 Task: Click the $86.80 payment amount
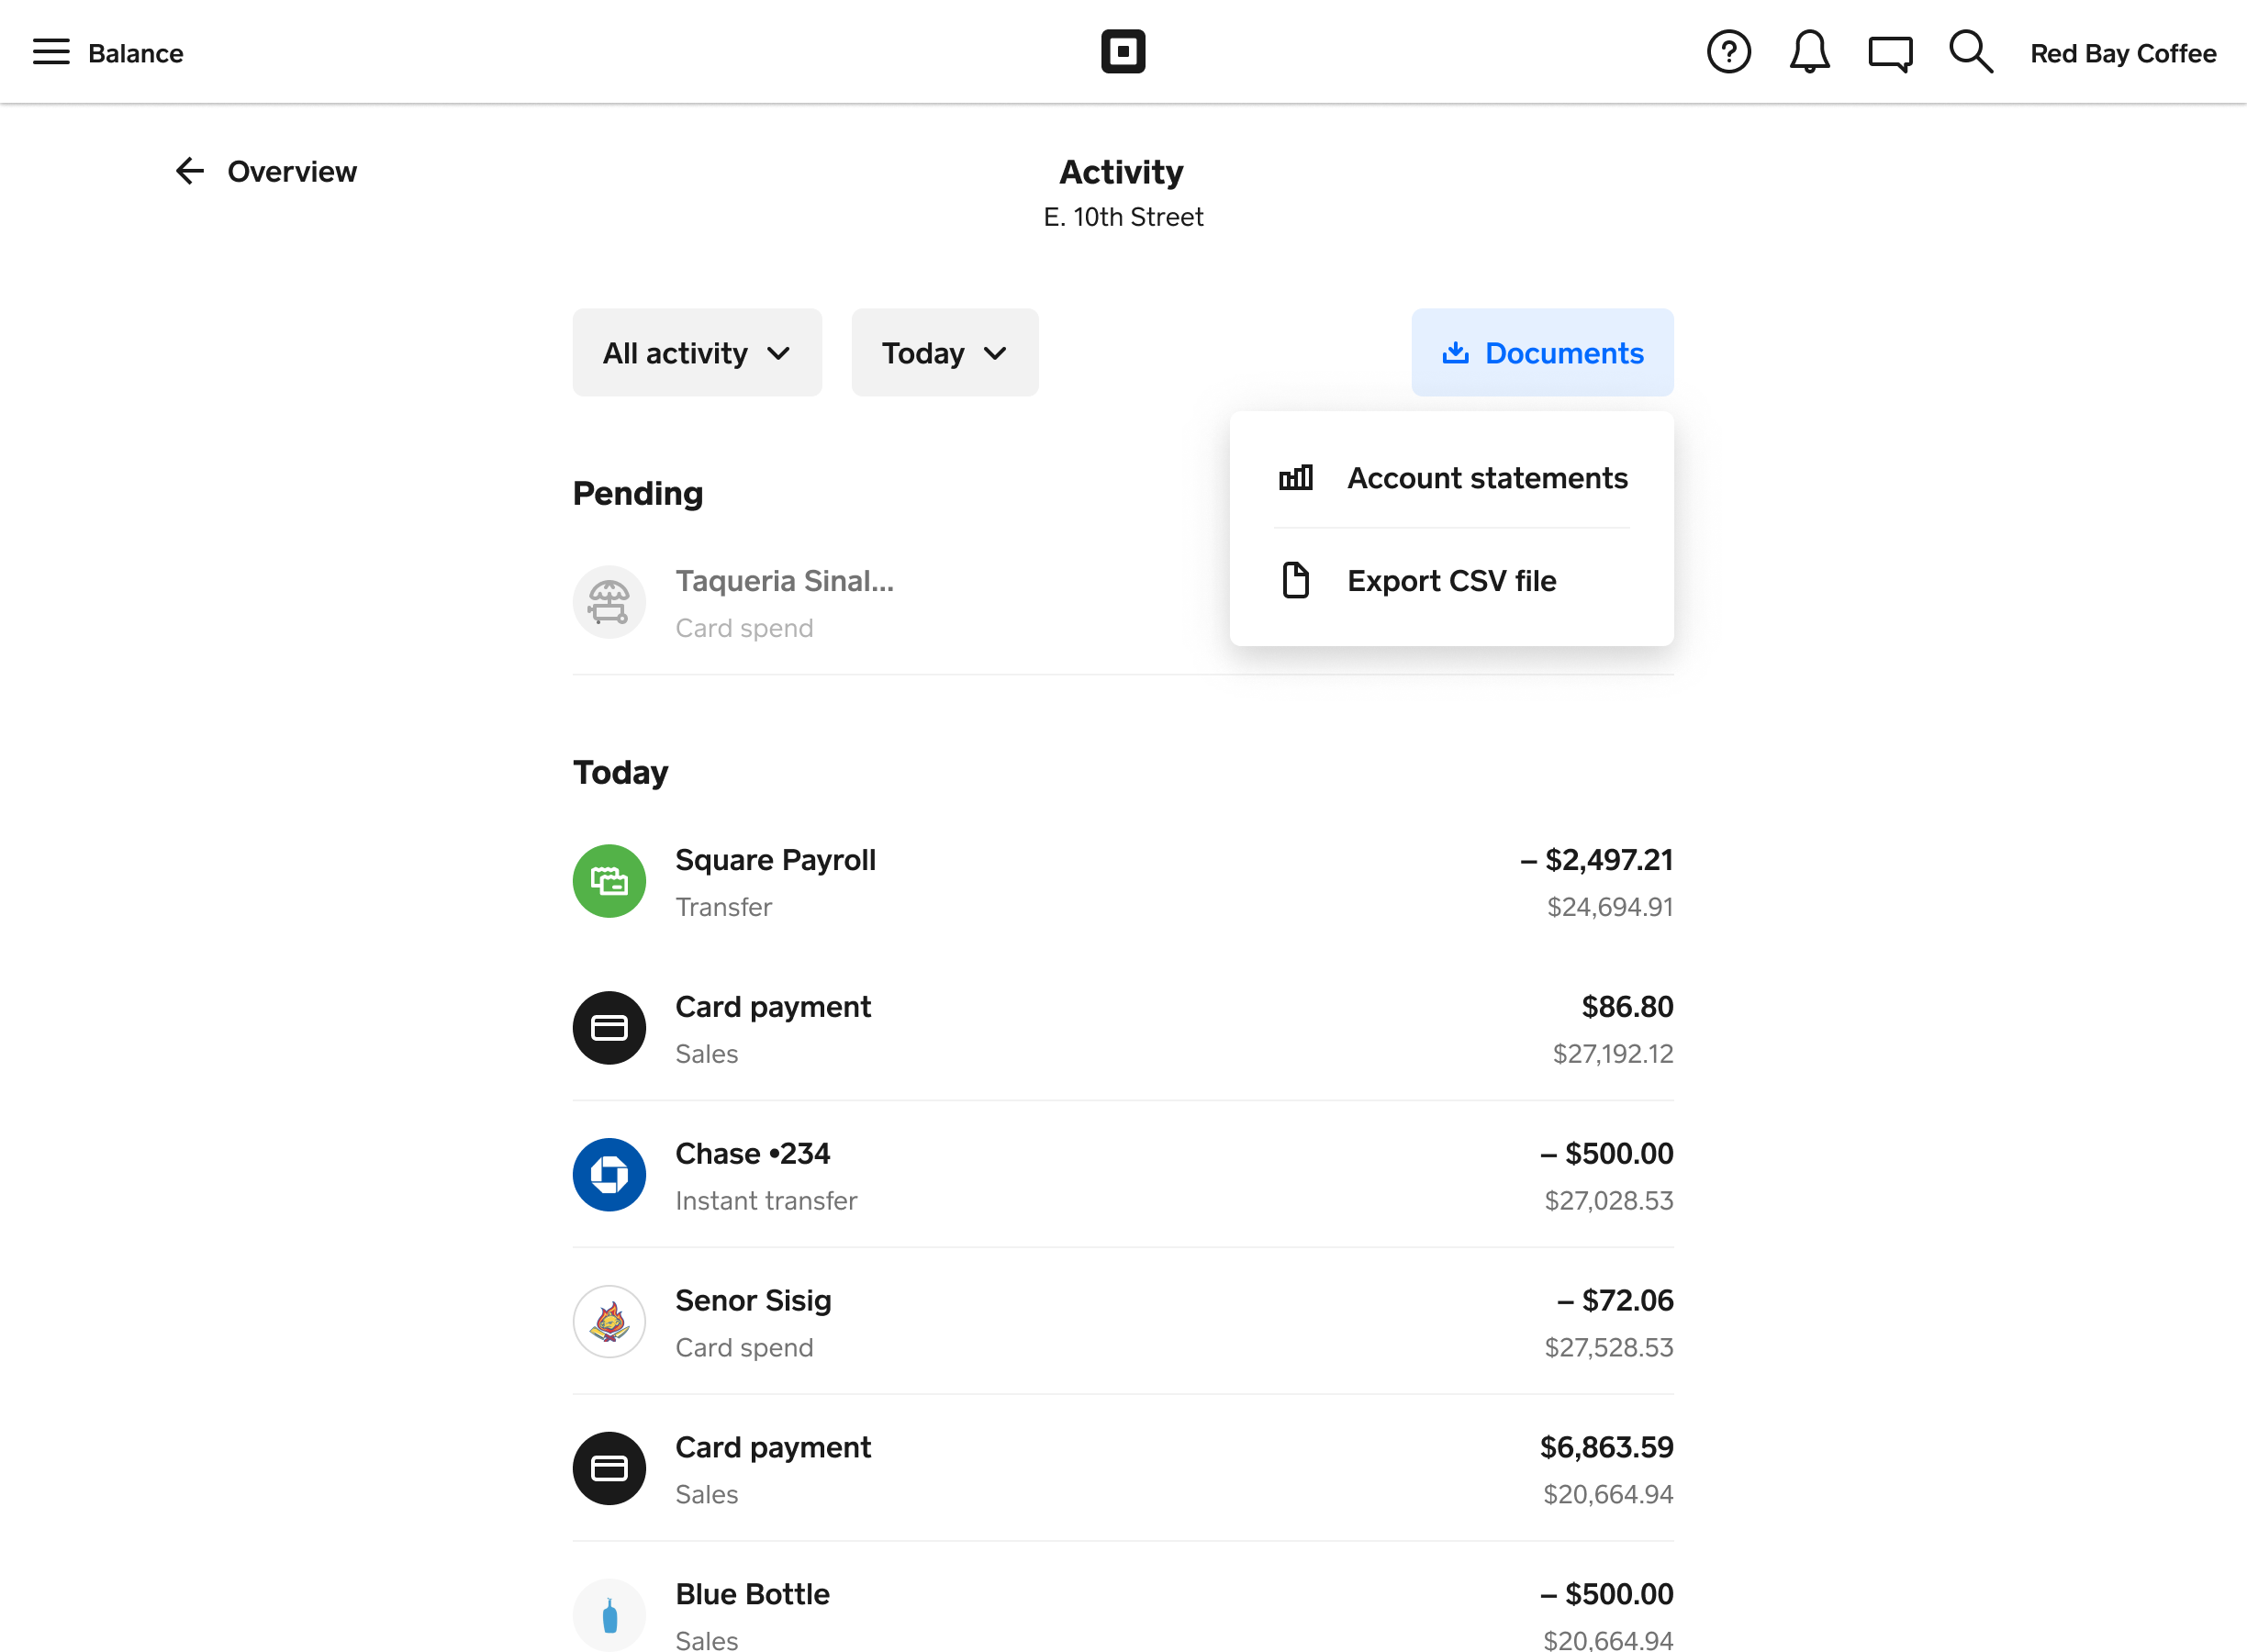(x=1627, y=1007)
